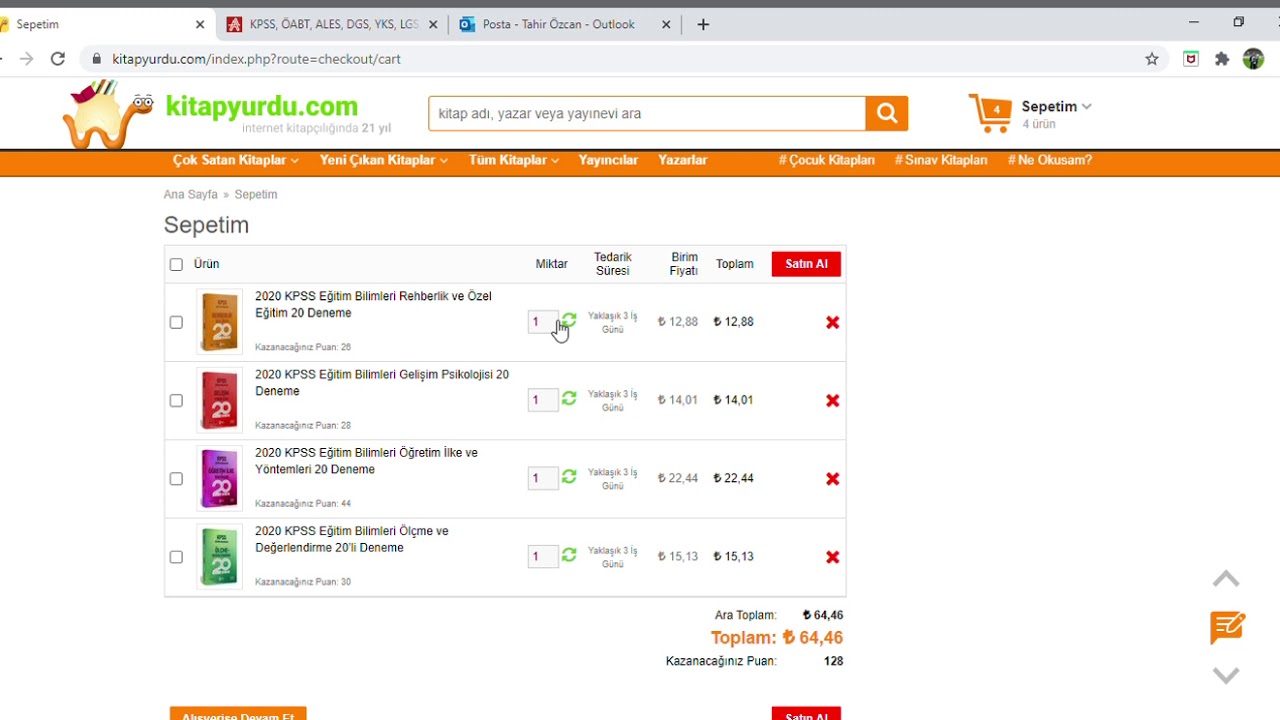The image size is (1280, 720).
Task: Click the browser address bar URL
Action: [256, 59]
